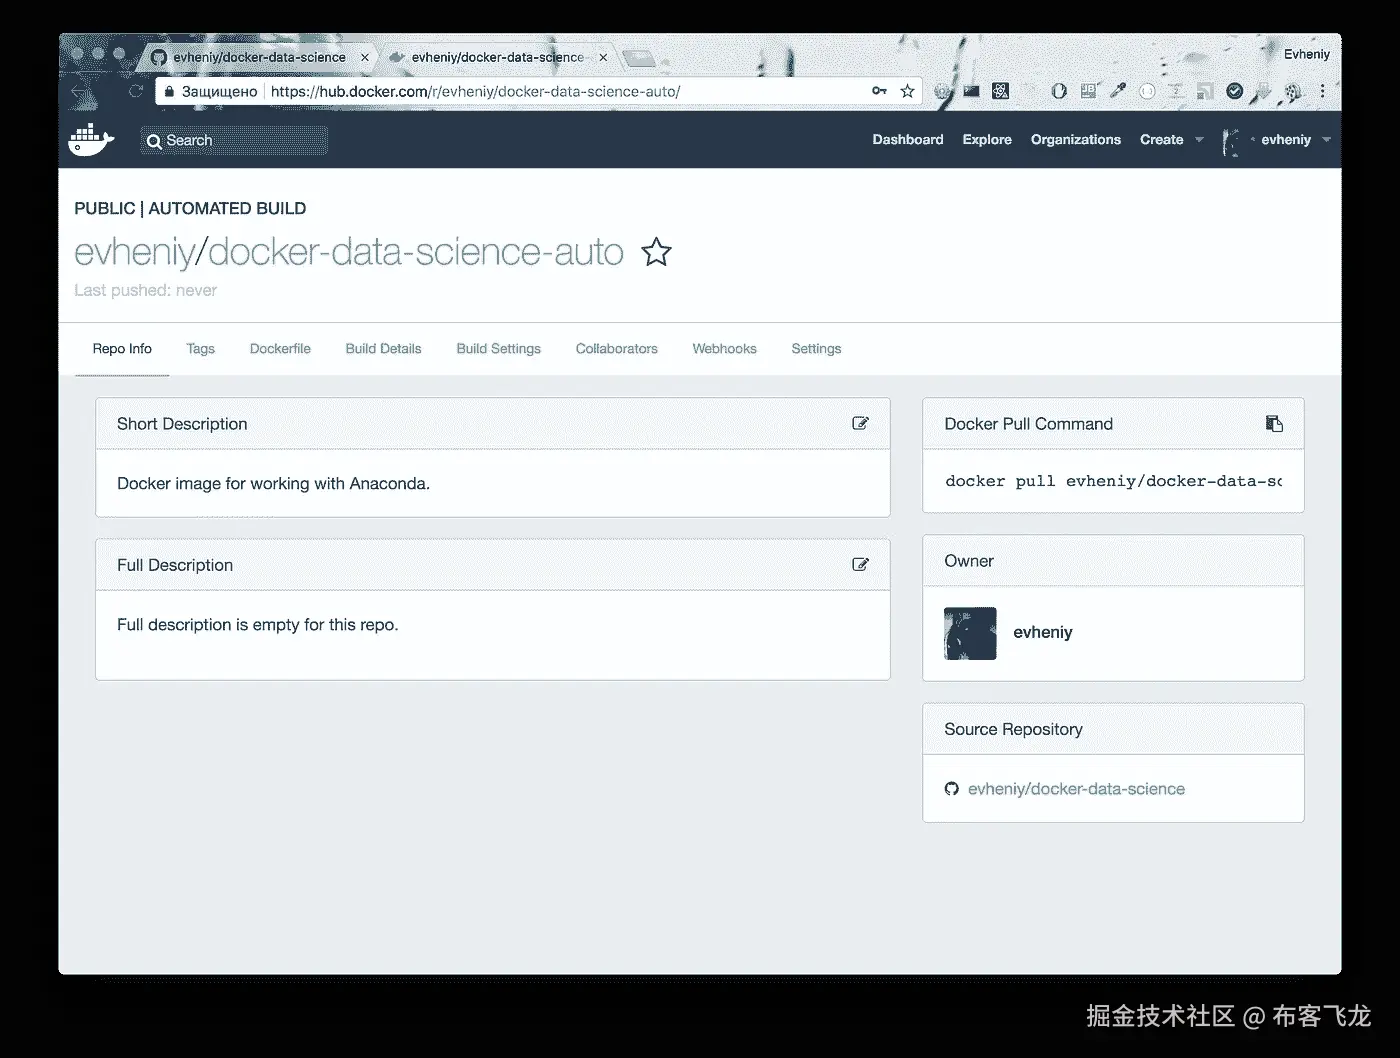Open the Dockerfile tab

click(280, 349)
